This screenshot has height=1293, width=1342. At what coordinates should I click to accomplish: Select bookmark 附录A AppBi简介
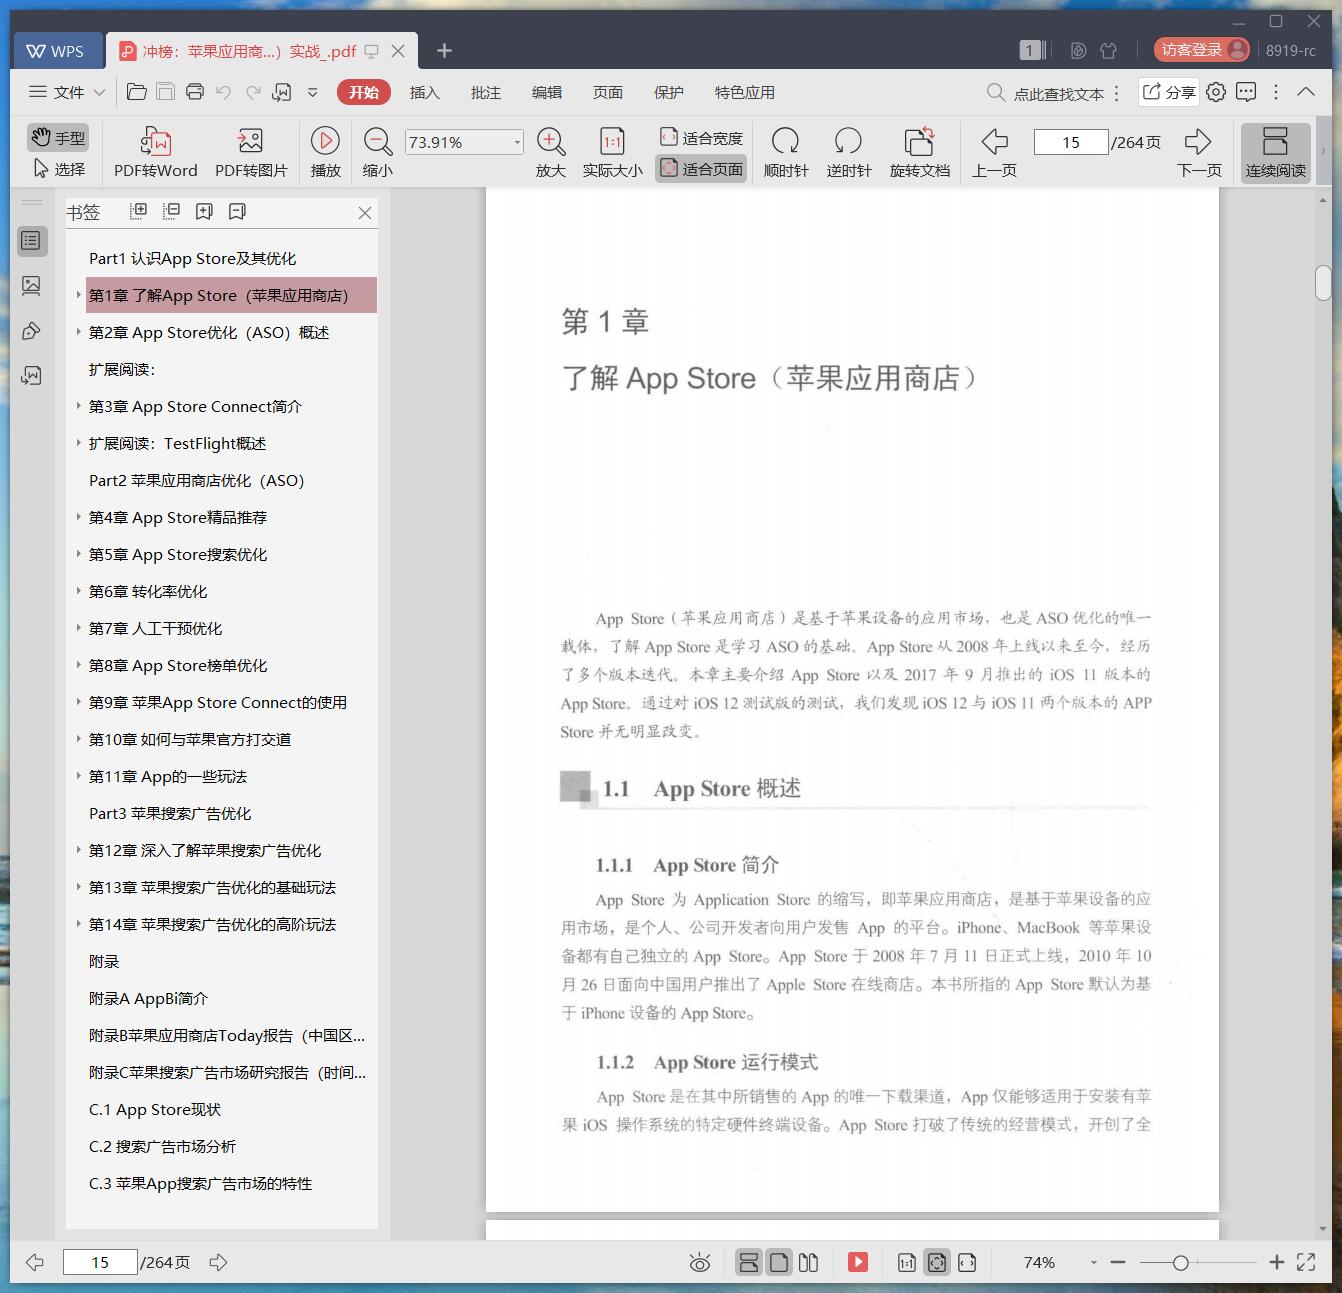coord(148,998)
